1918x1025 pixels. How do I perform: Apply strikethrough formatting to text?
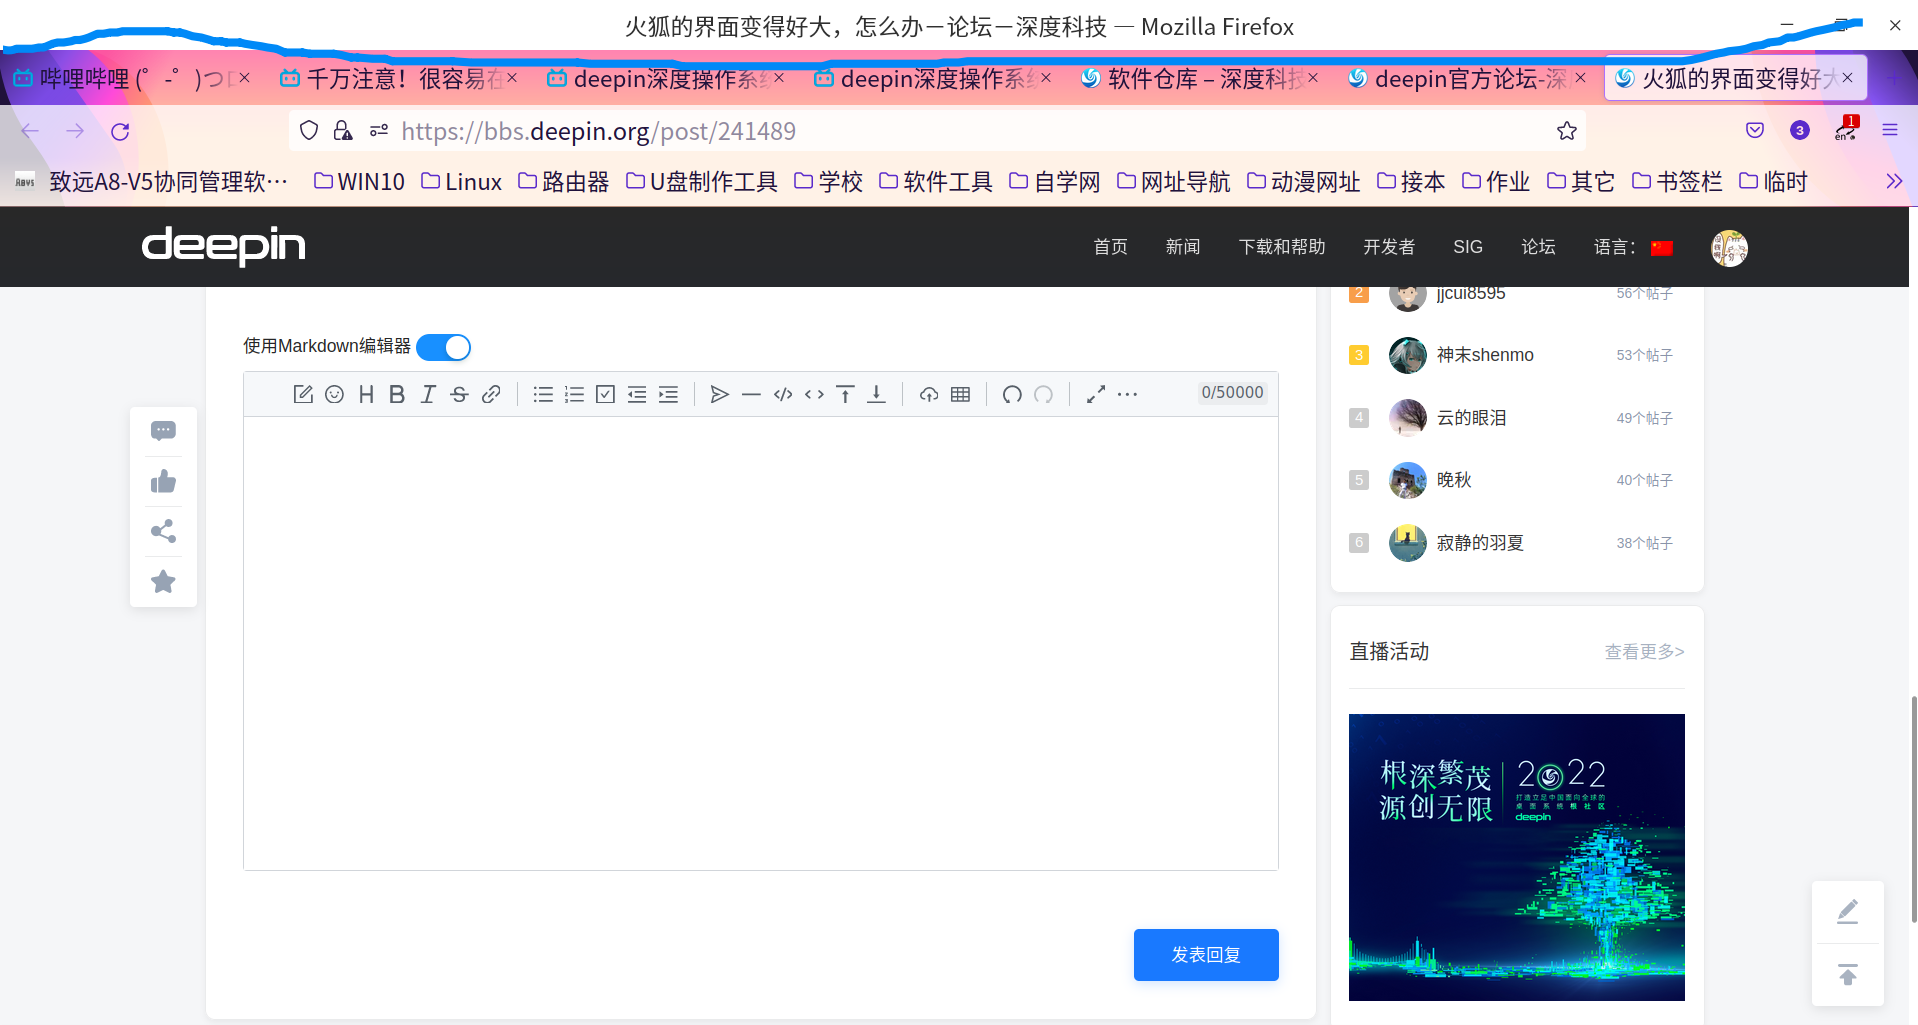pos(458,394)
